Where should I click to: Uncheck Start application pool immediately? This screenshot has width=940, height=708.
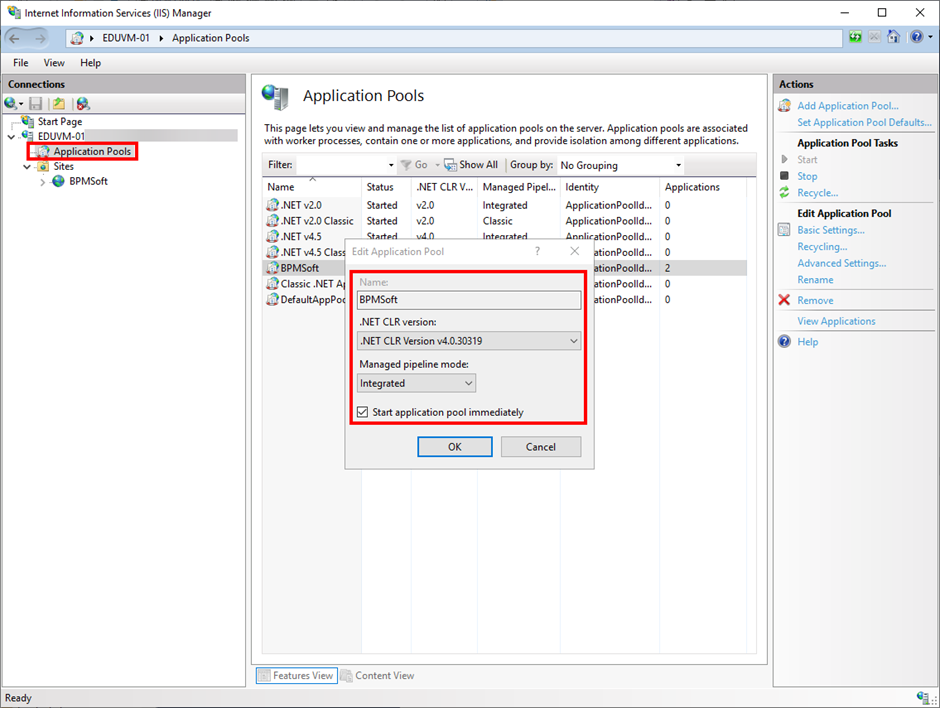(363, 412)
